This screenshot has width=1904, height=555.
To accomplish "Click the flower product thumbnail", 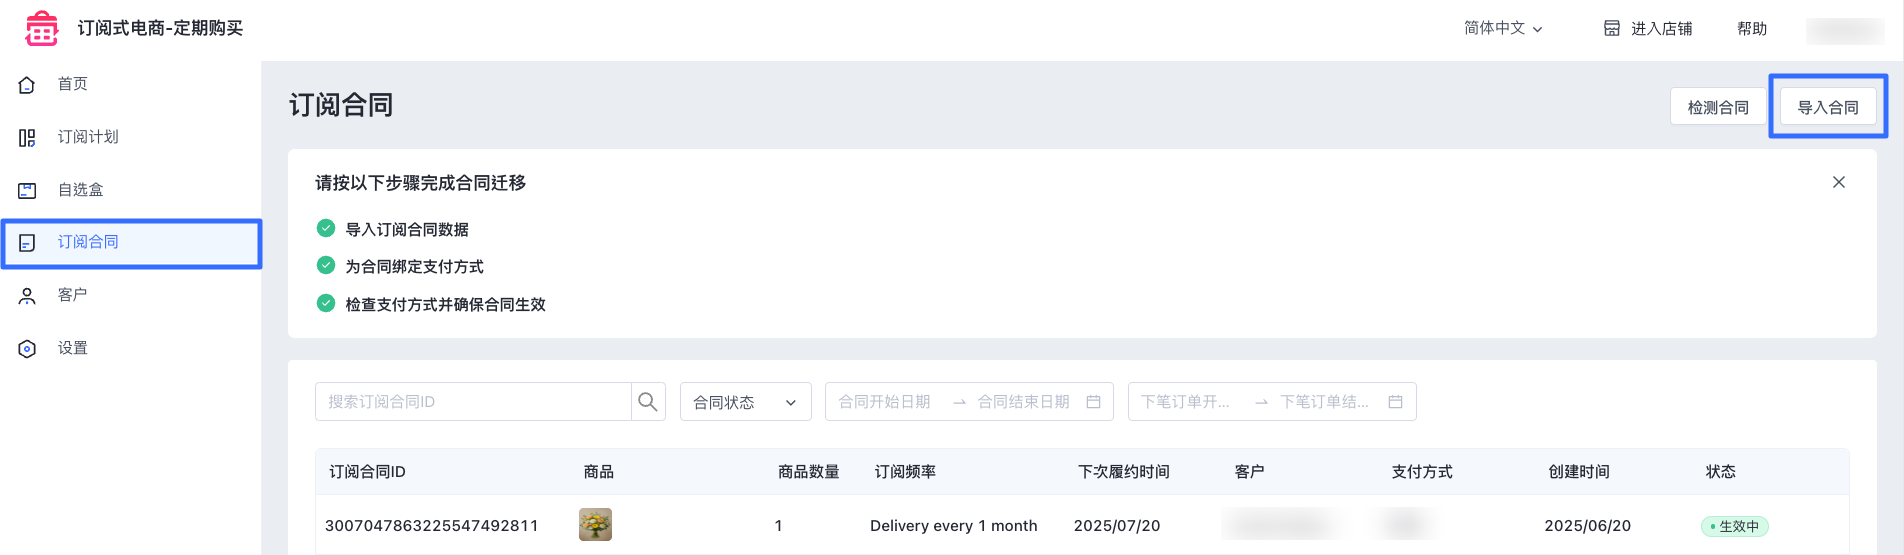I will click(x=595, y=524).
